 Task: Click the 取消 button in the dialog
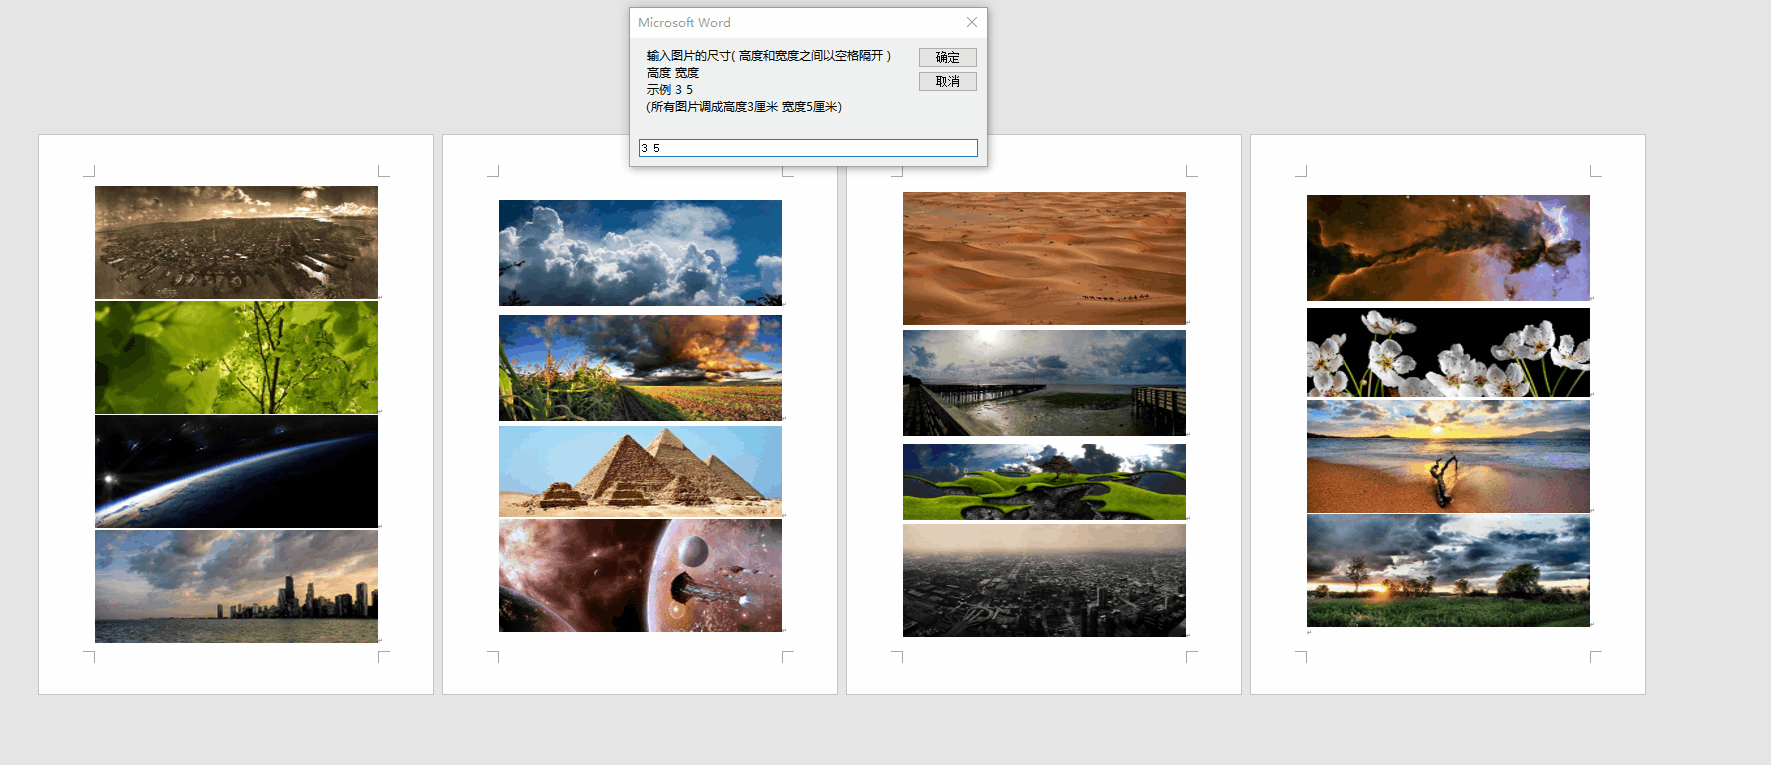pos(947,81)
